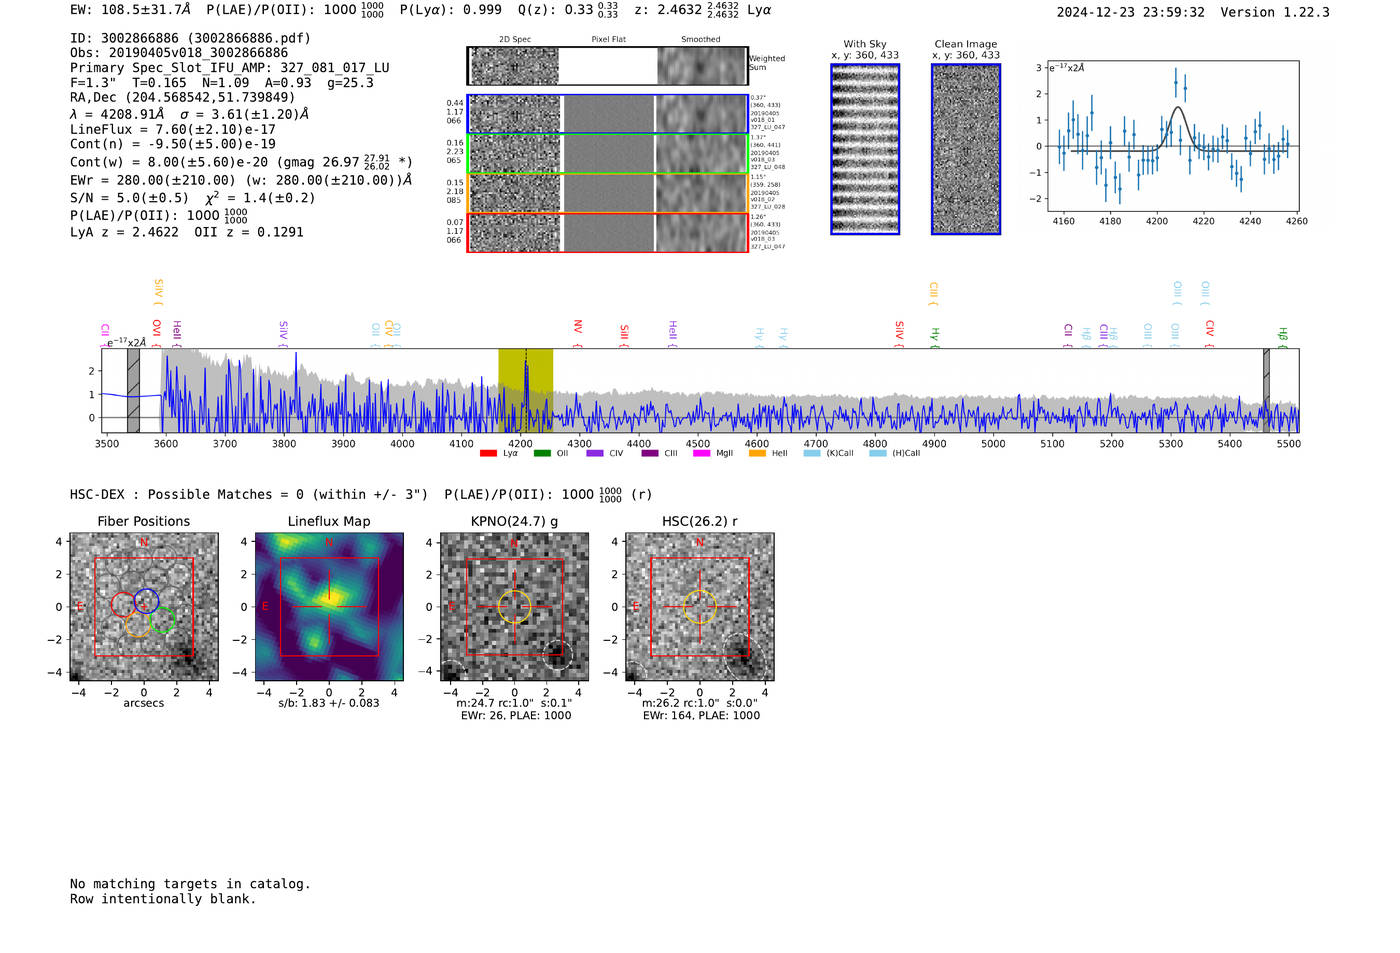Click the orange HeII legend swatch

point(757,454)
